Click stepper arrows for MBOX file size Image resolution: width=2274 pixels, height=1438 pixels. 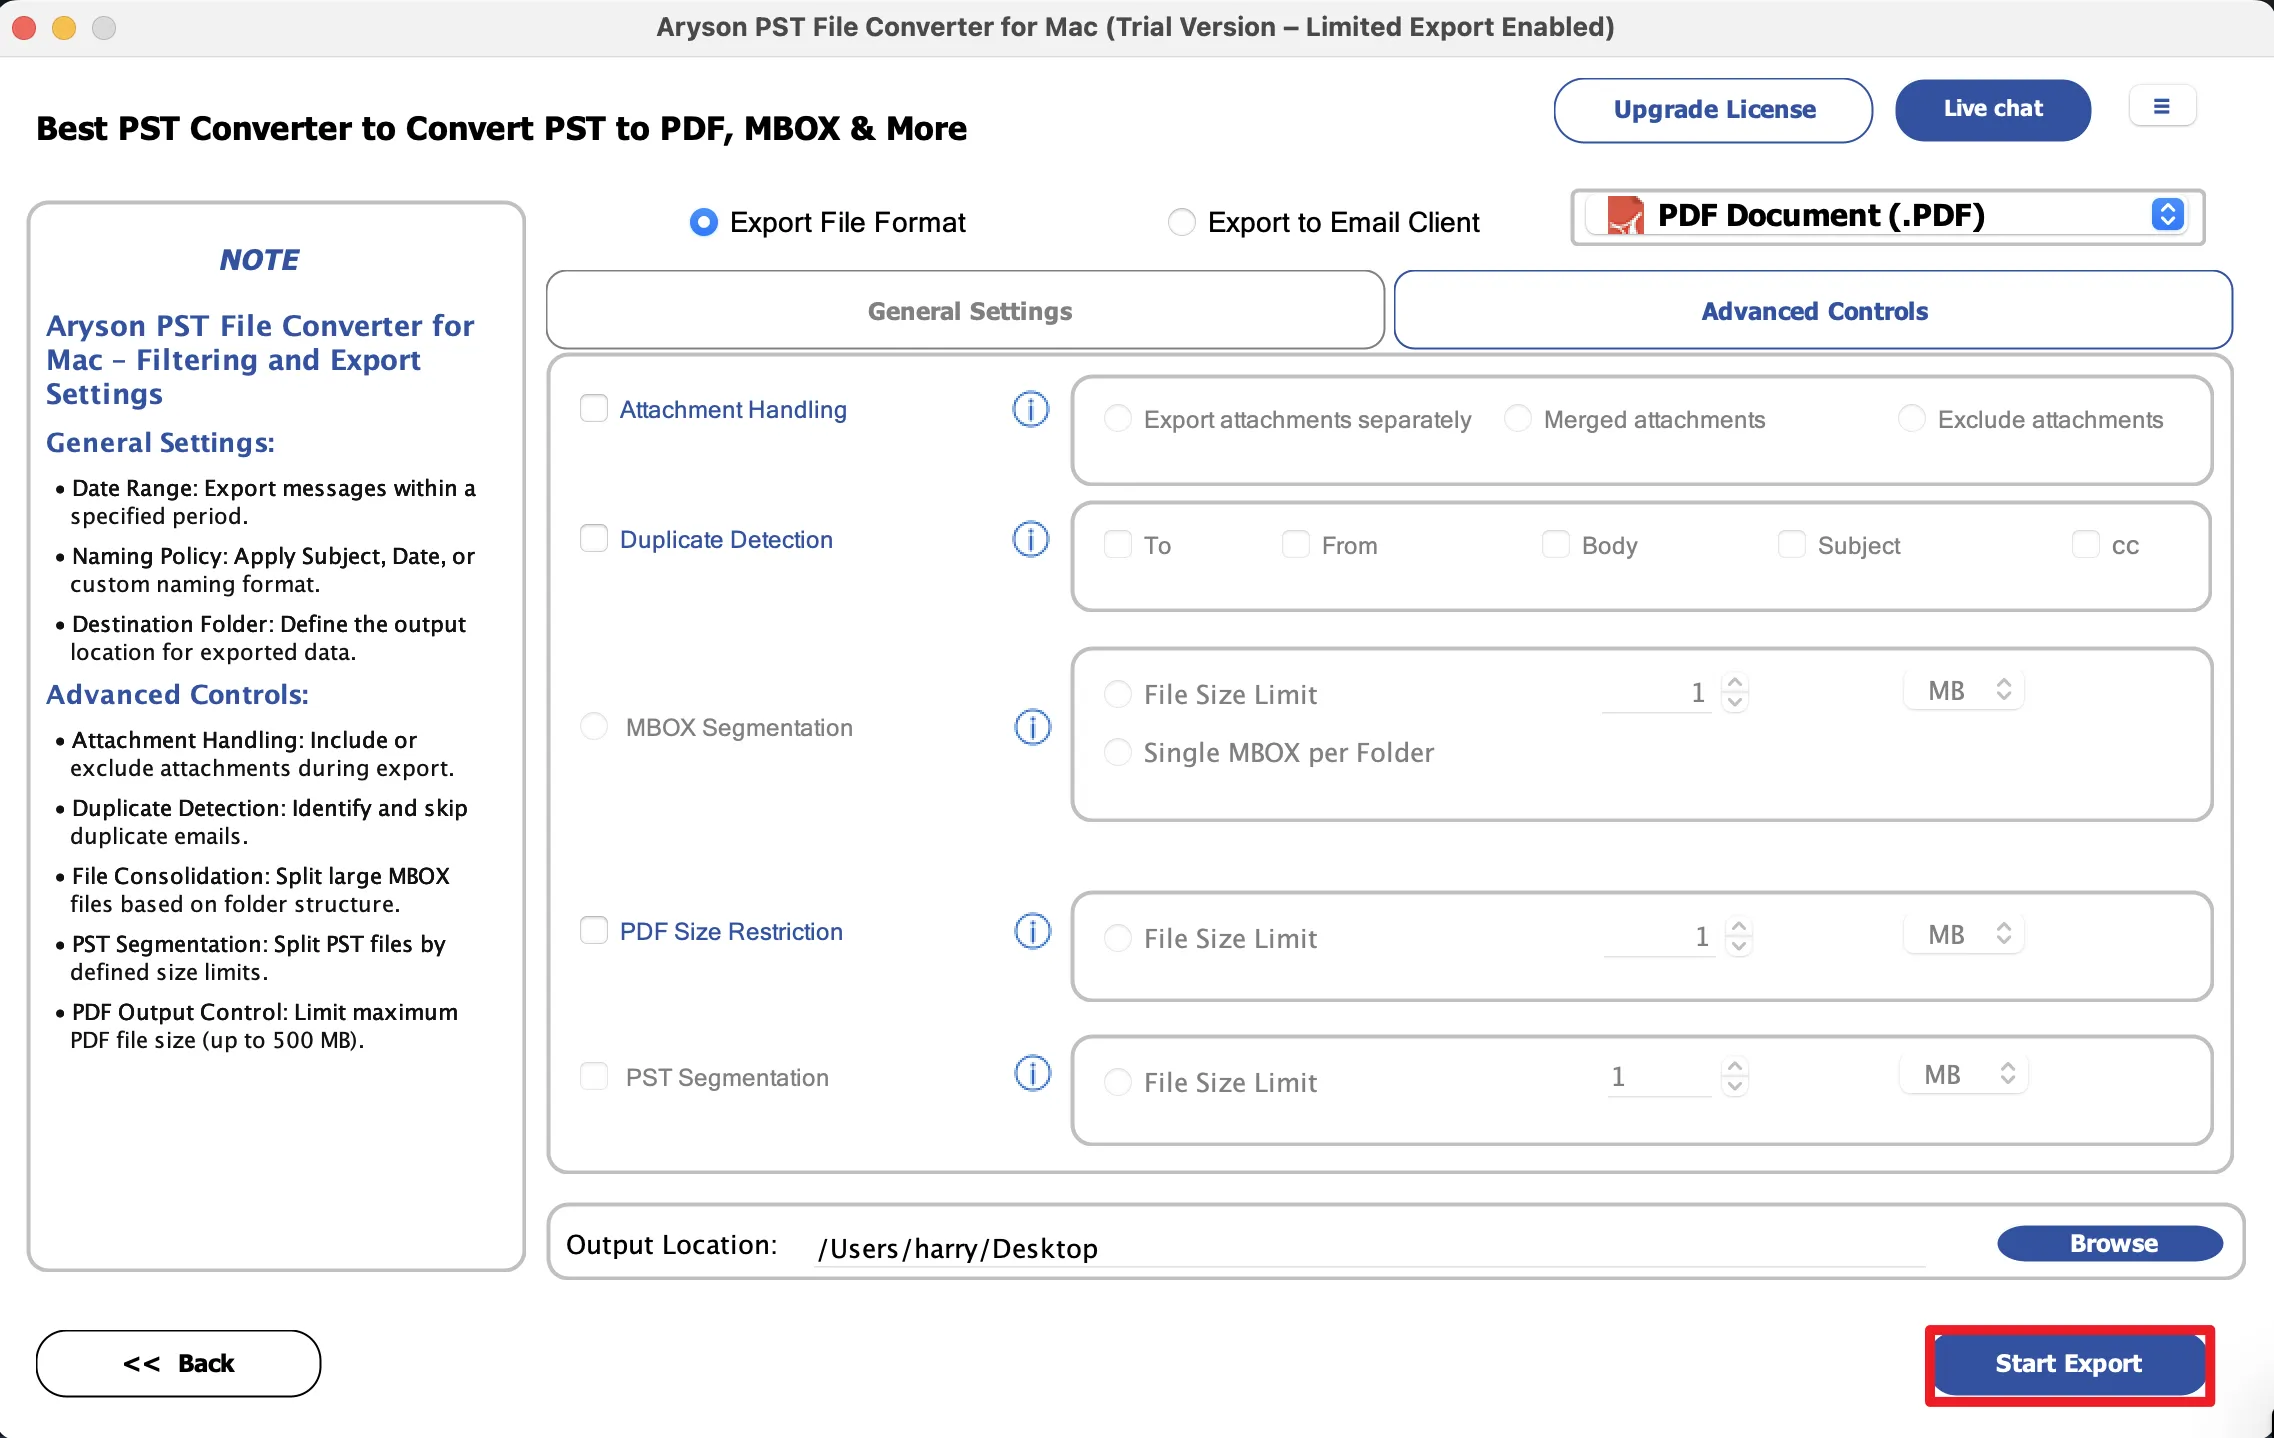point(1736,692)
